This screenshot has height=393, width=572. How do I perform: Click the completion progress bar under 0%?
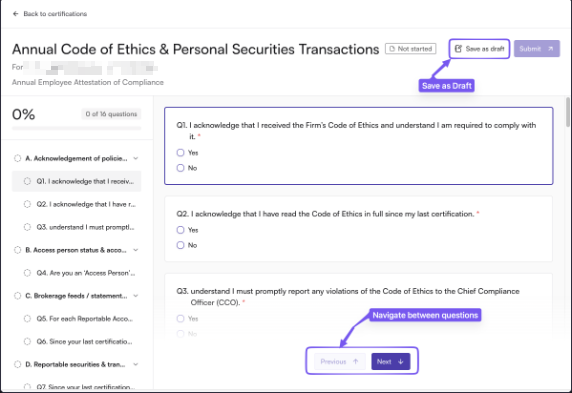[77, 128]
